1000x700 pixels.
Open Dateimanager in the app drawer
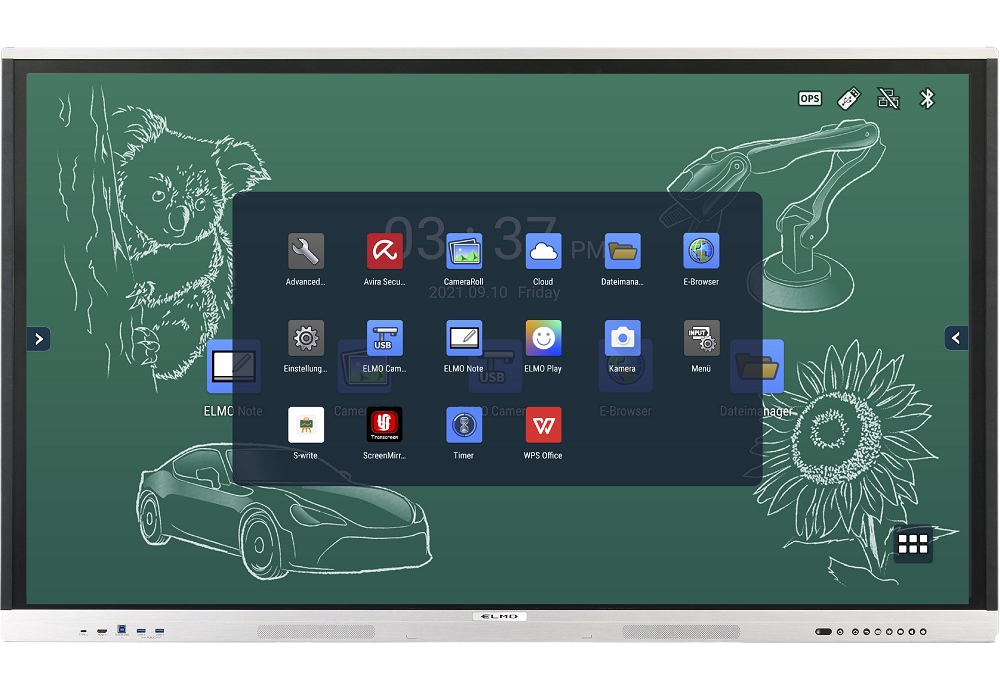pyautogui.click(x=622, y=251)
